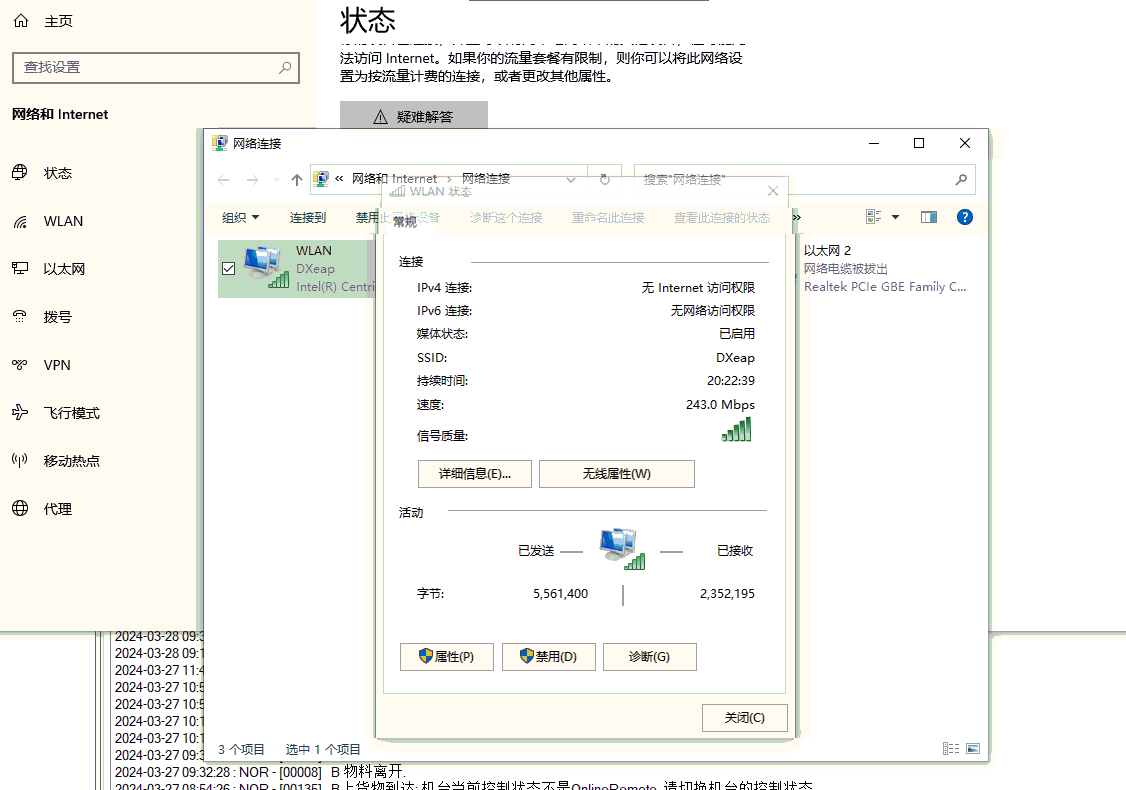Toggle the checkbox on the WLAN adapter
The image size is (1126, 790).
coord(228,269)
